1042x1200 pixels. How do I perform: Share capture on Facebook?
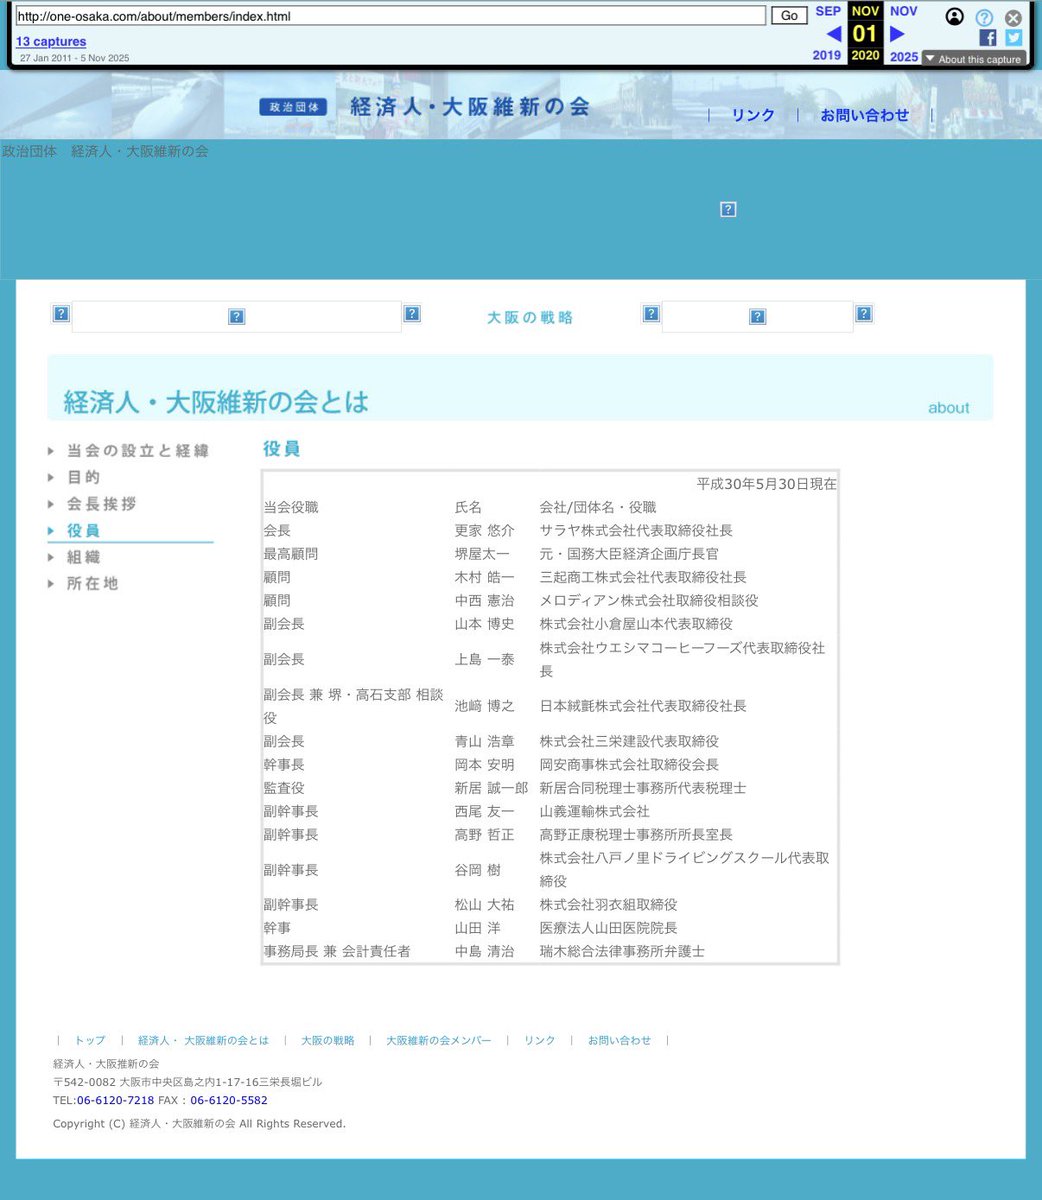coord(987,38)
